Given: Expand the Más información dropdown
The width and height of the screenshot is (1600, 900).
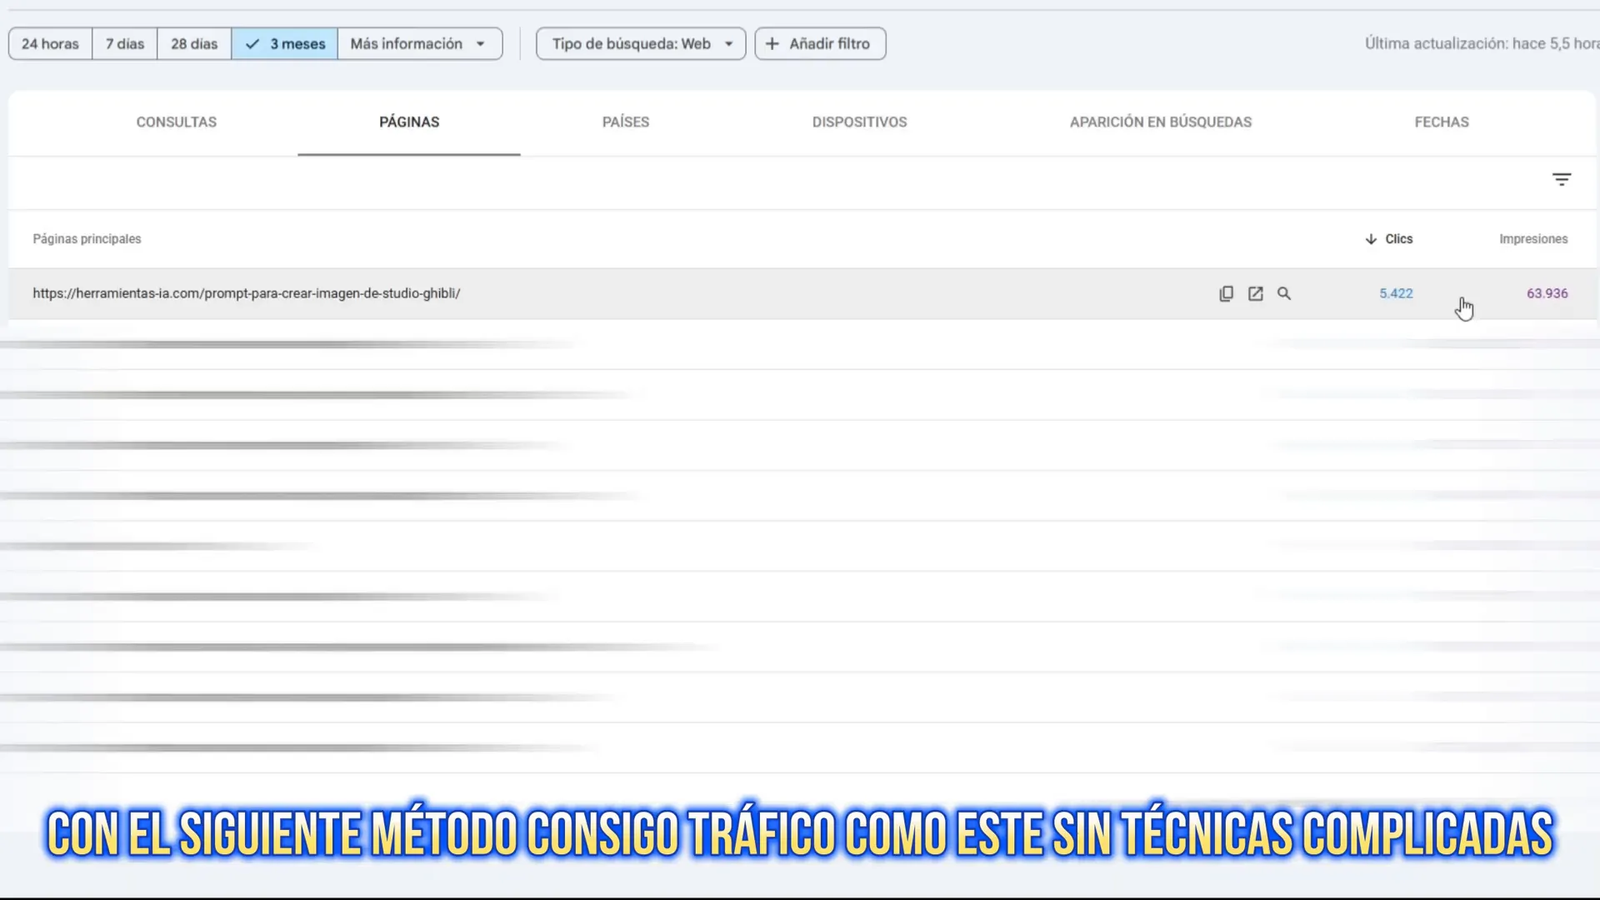Looking at the screenshot, I should [419, 44].
